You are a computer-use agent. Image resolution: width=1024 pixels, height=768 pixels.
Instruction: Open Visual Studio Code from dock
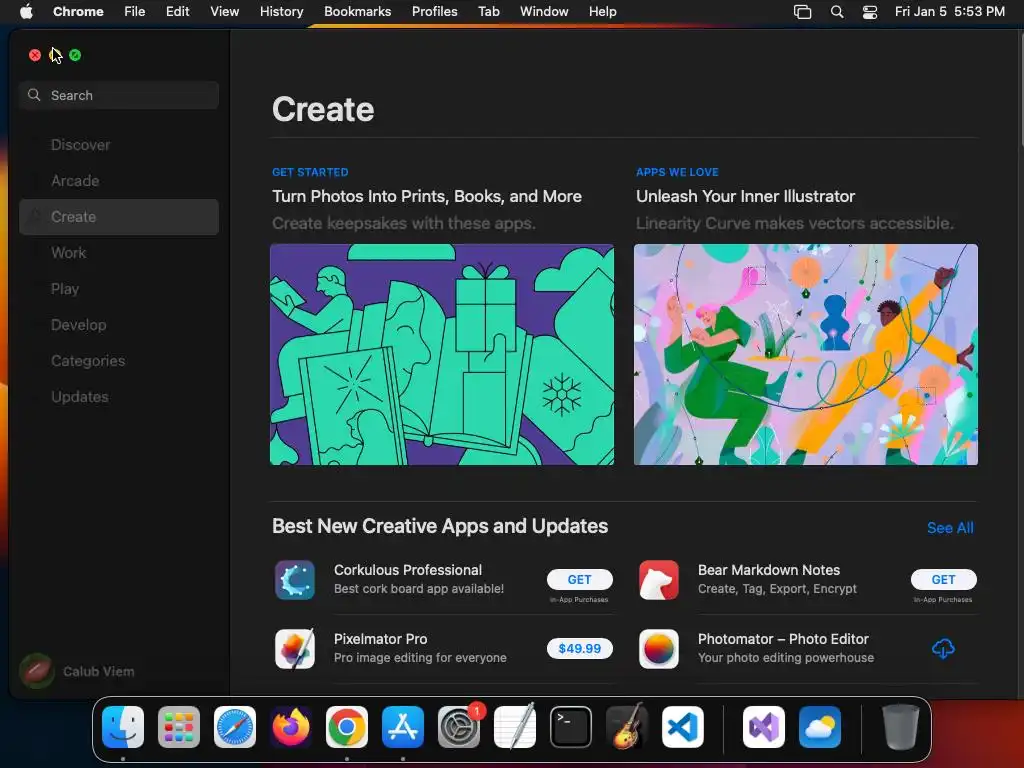click(x=682, y=727)
